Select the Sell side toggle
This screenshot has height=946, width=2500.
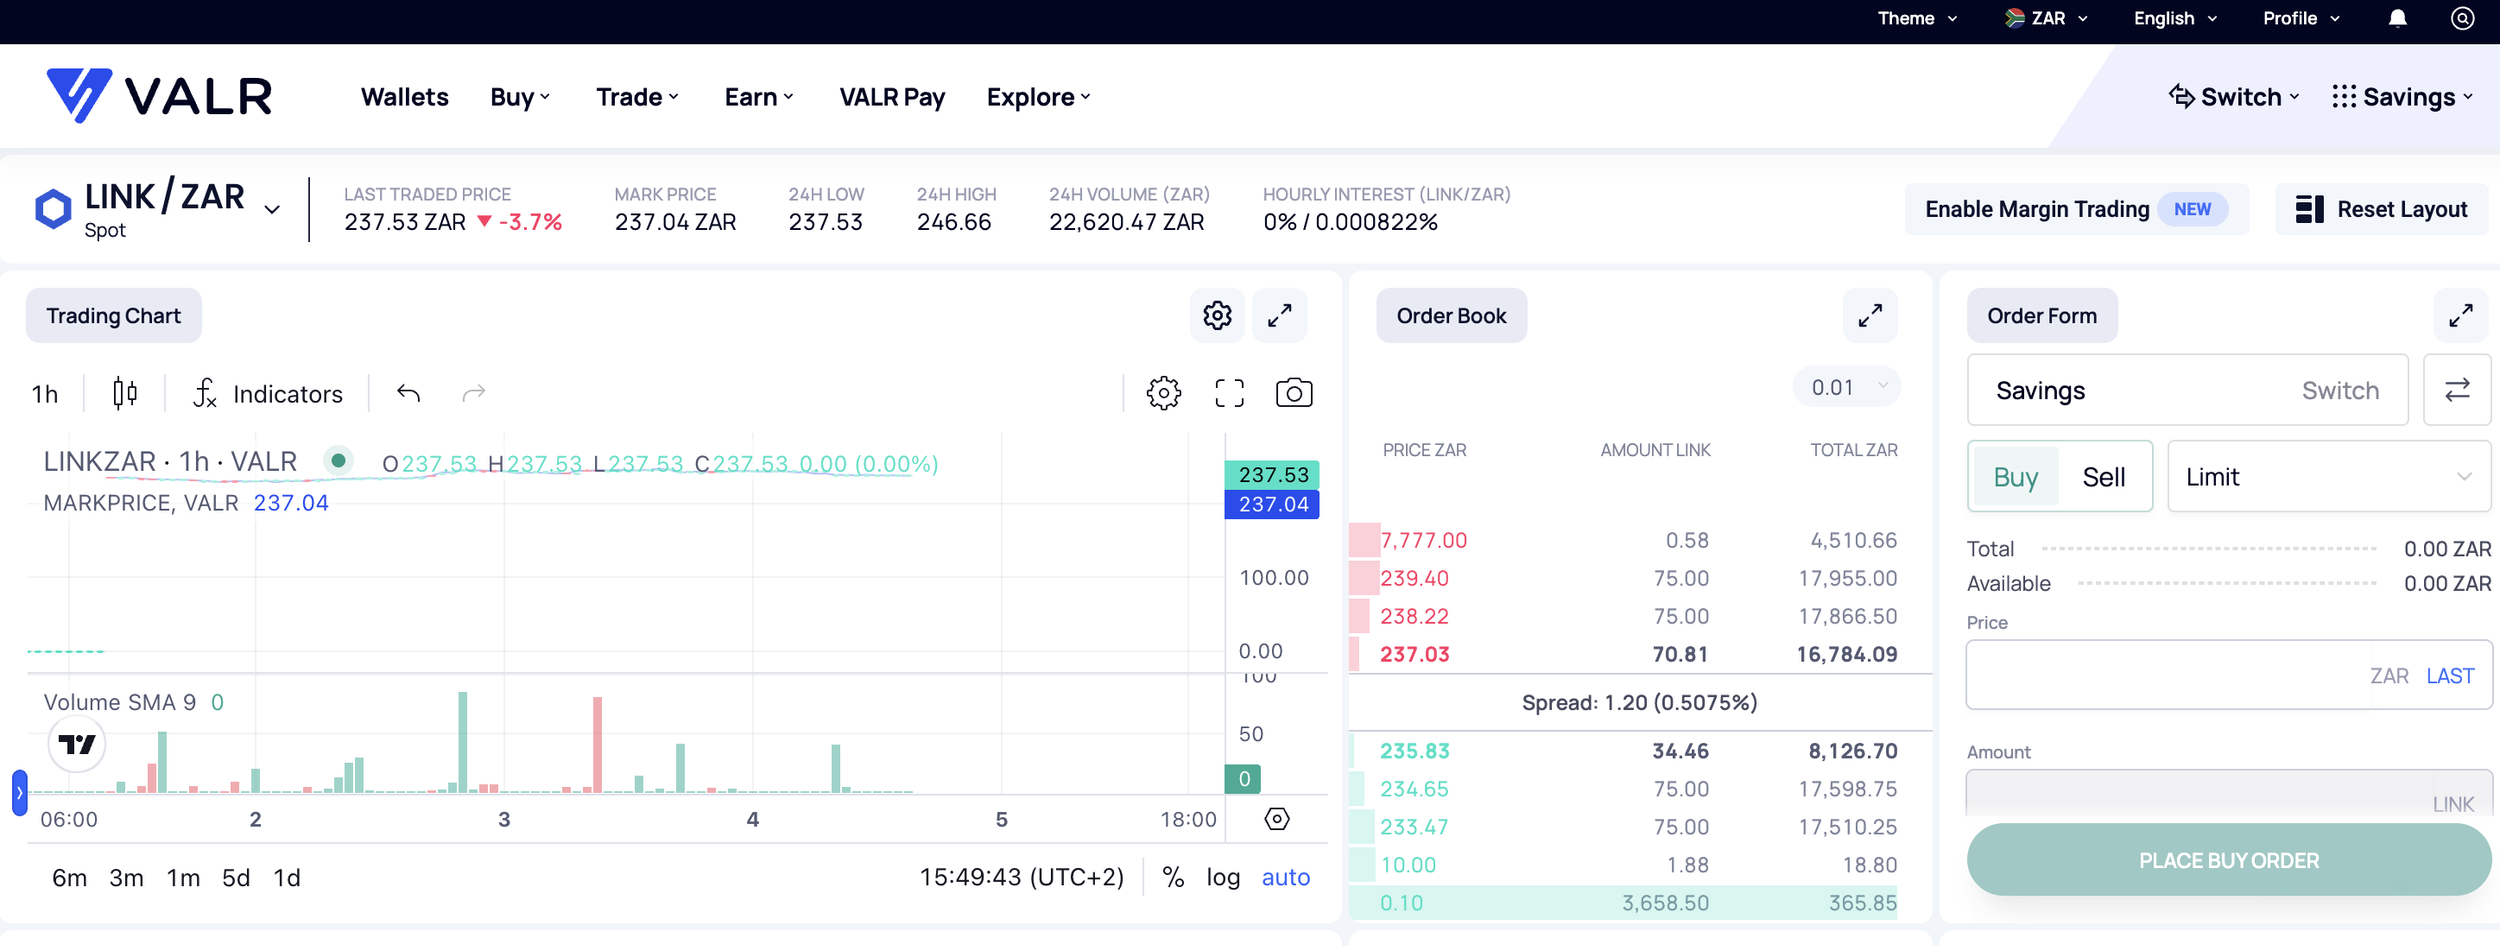pyautogui.click(x=2104, y=477)
